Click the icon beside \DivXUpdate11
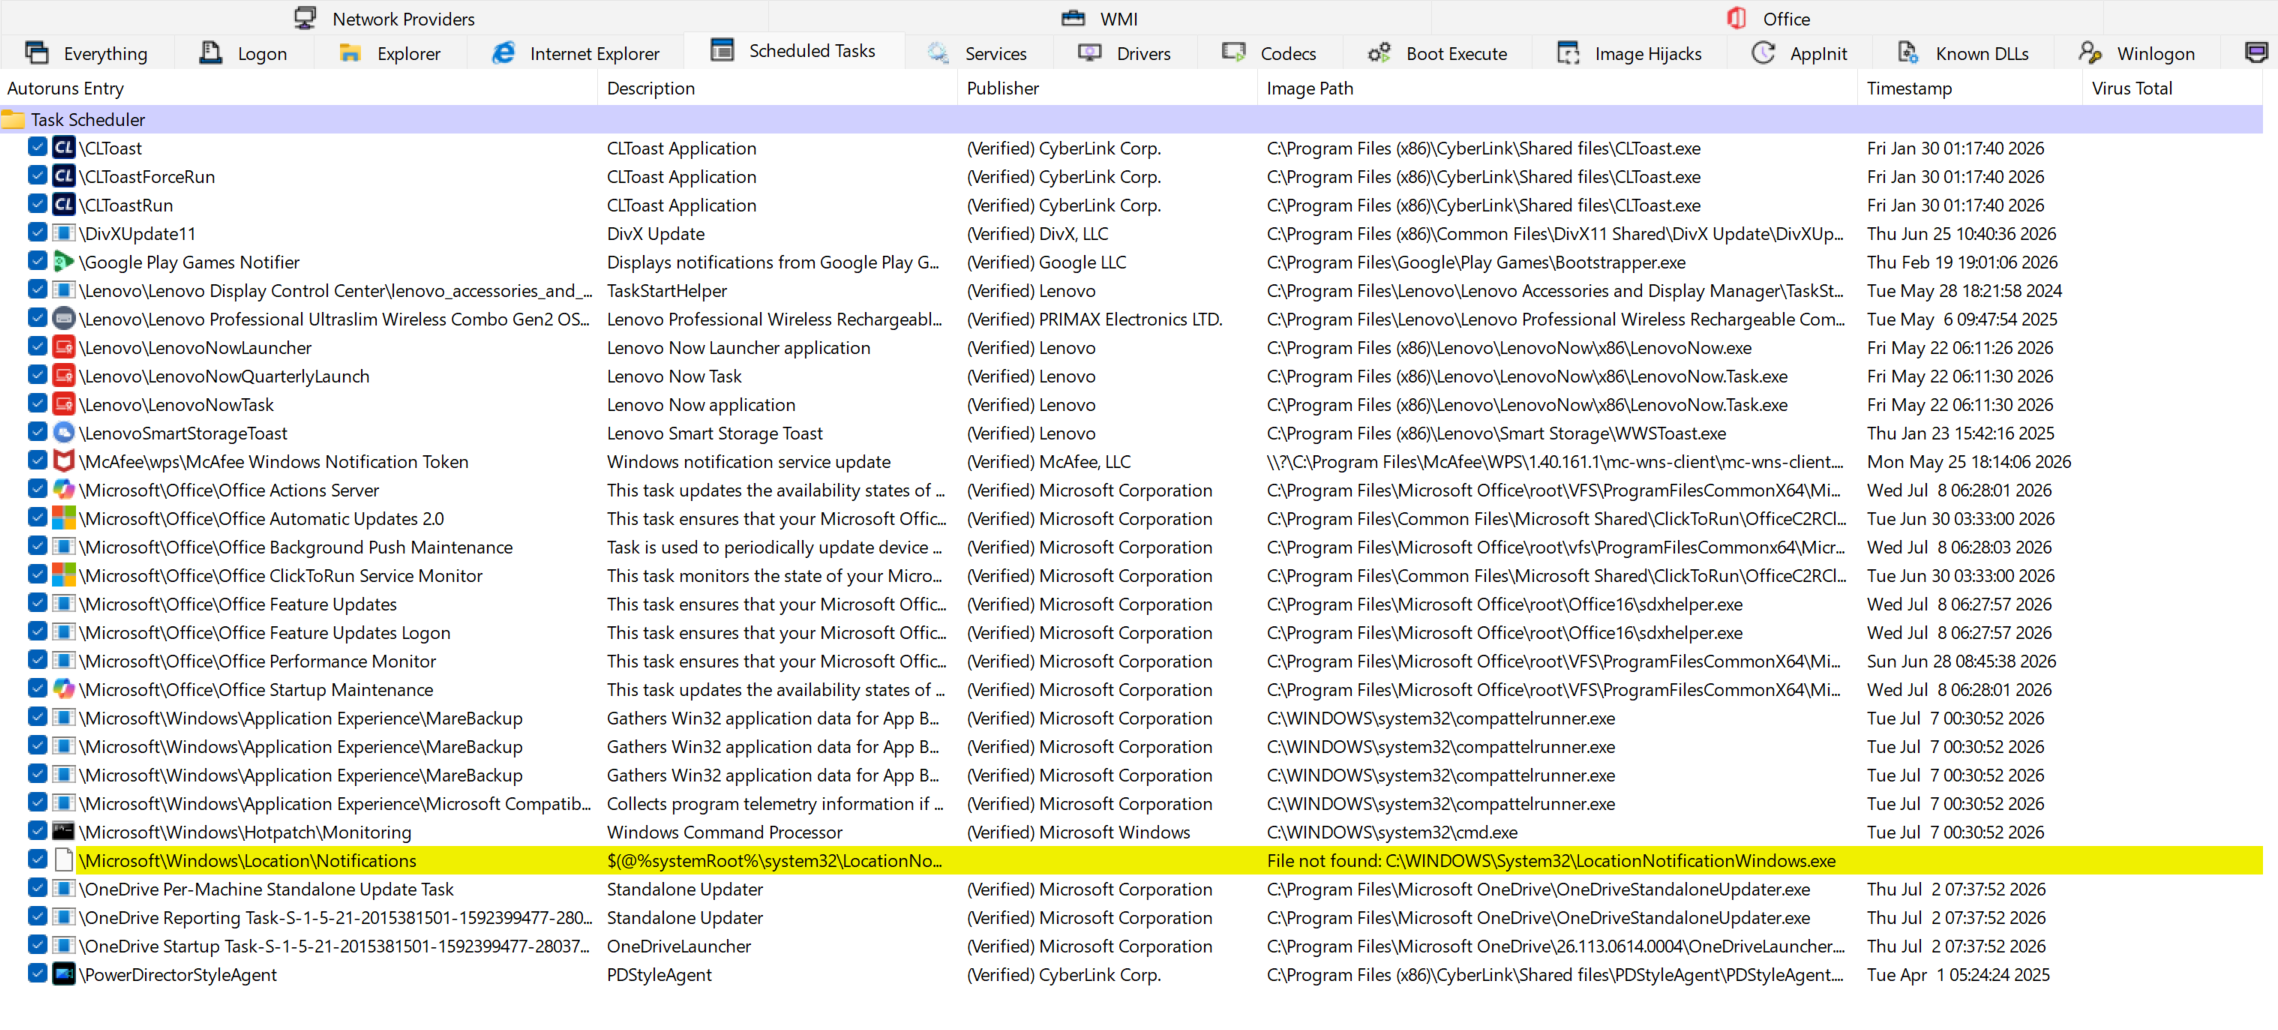 coord(64,233)
